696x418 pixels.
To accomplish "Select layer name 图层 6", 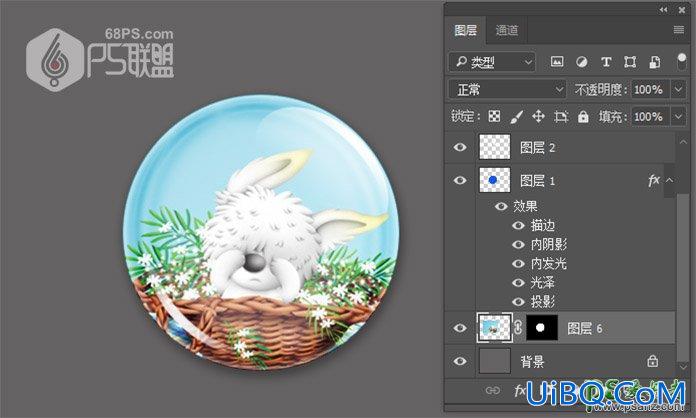I will coord(585,328).
